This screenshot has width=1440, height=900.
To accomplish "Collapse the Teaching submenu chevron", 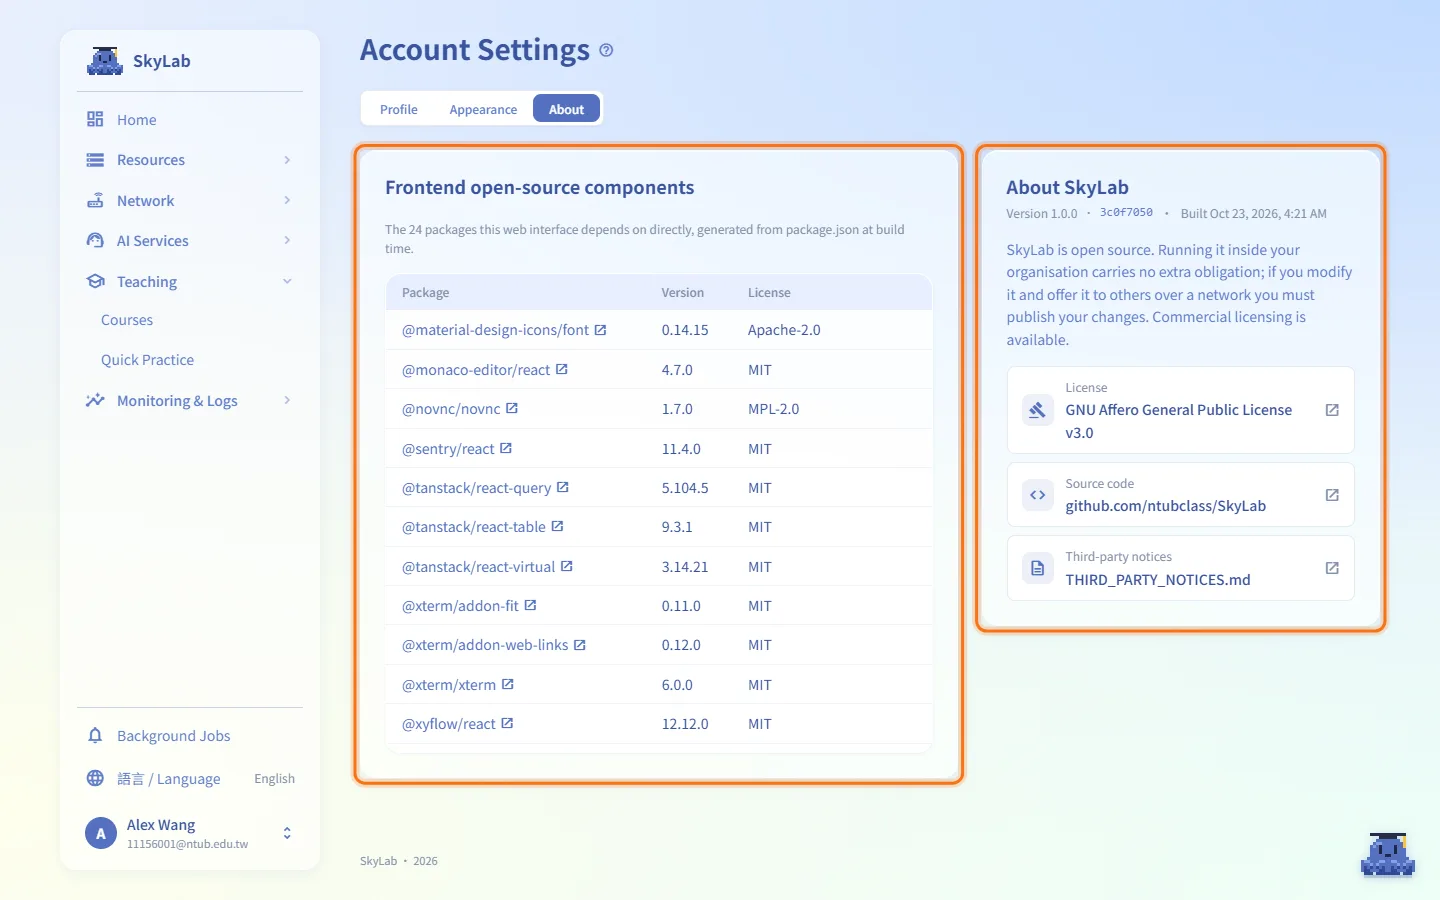I will coord(287,281).
